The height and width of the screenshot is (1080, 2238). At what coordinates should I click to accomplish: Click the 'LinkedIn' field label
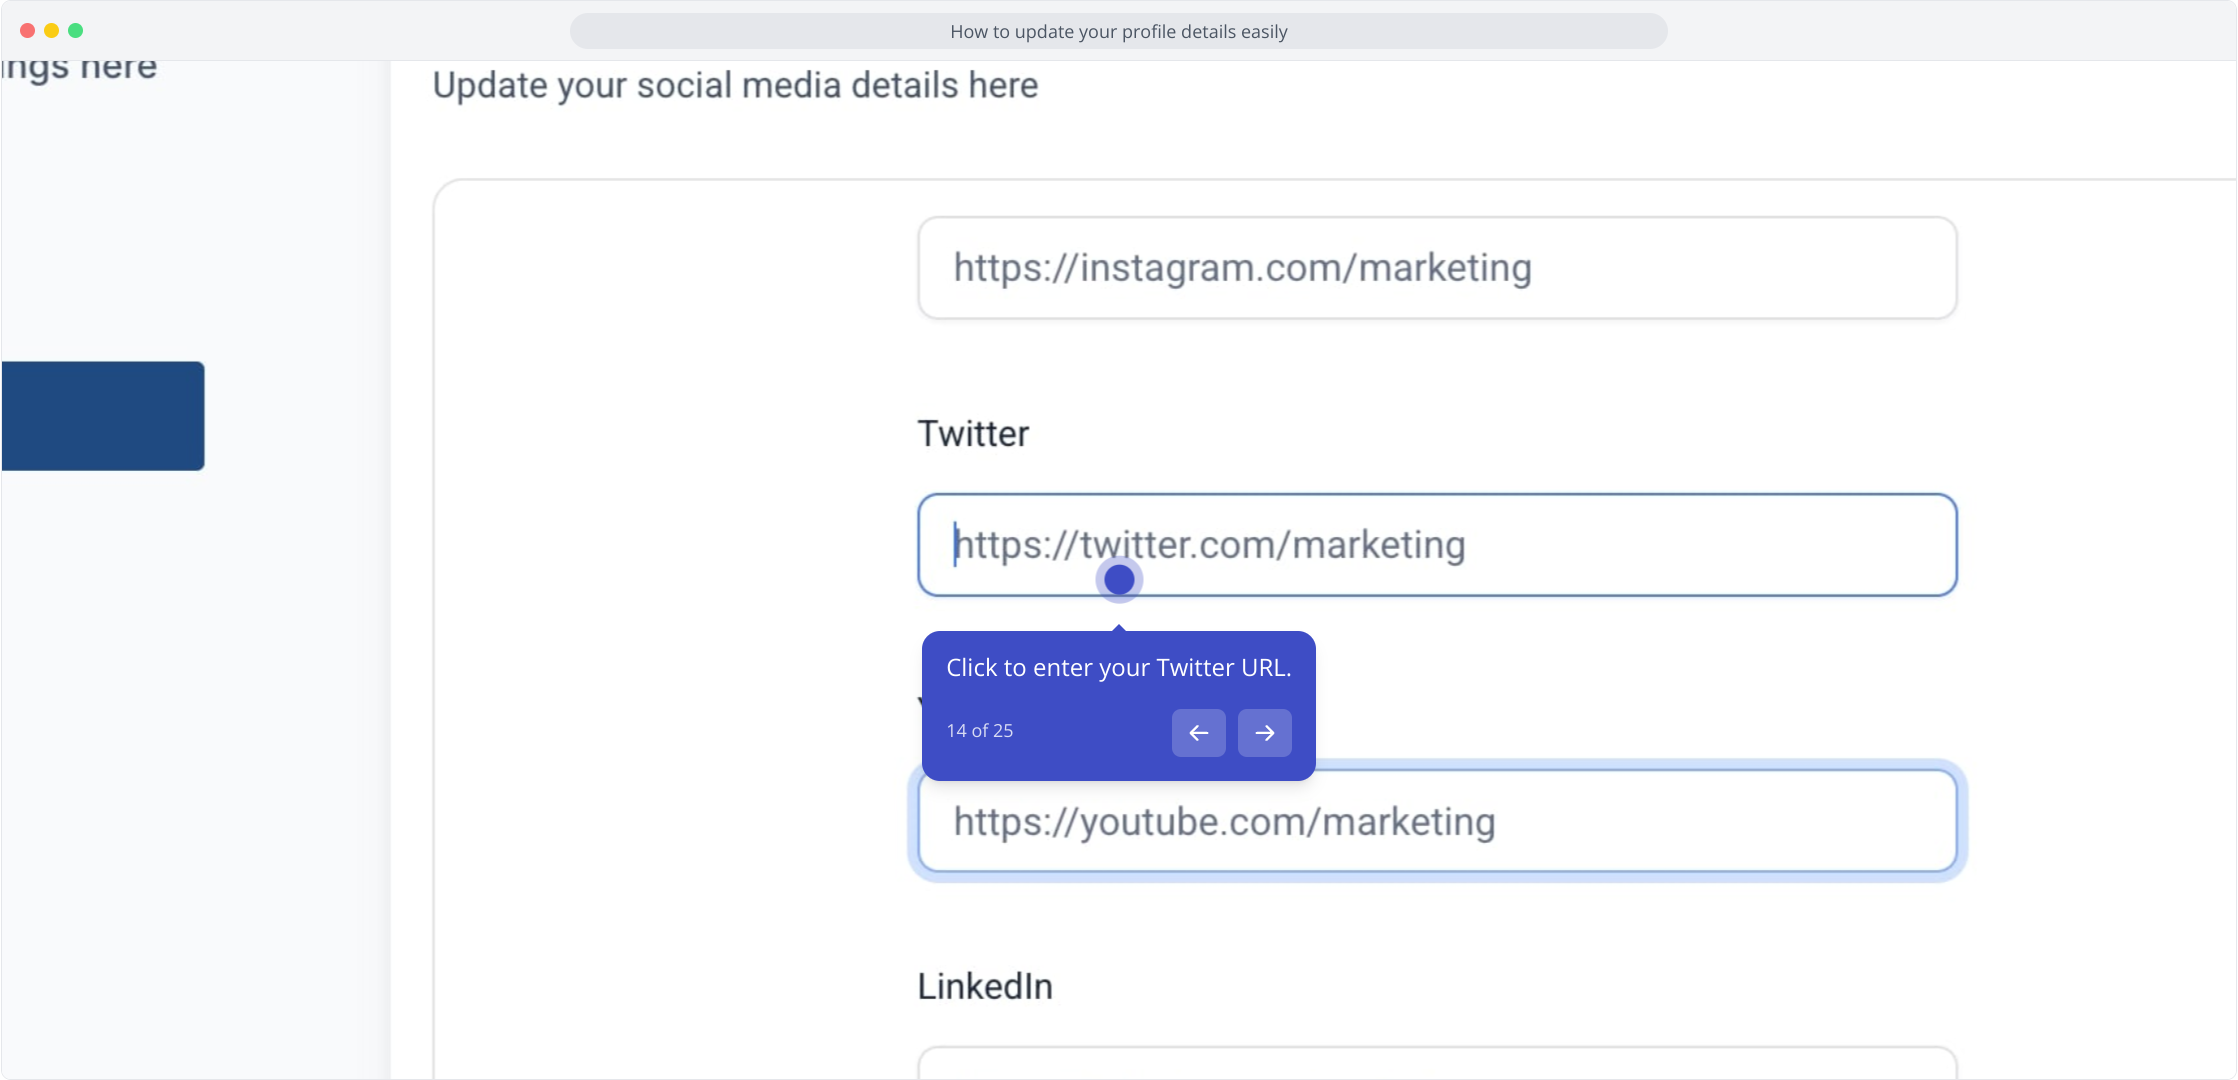point(985,987)
